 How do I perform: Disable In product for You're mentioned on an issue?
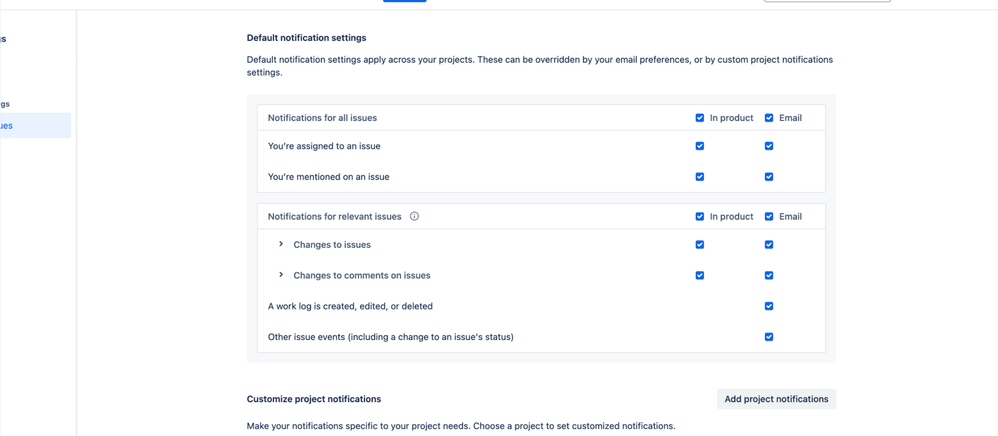click(700, 177)
